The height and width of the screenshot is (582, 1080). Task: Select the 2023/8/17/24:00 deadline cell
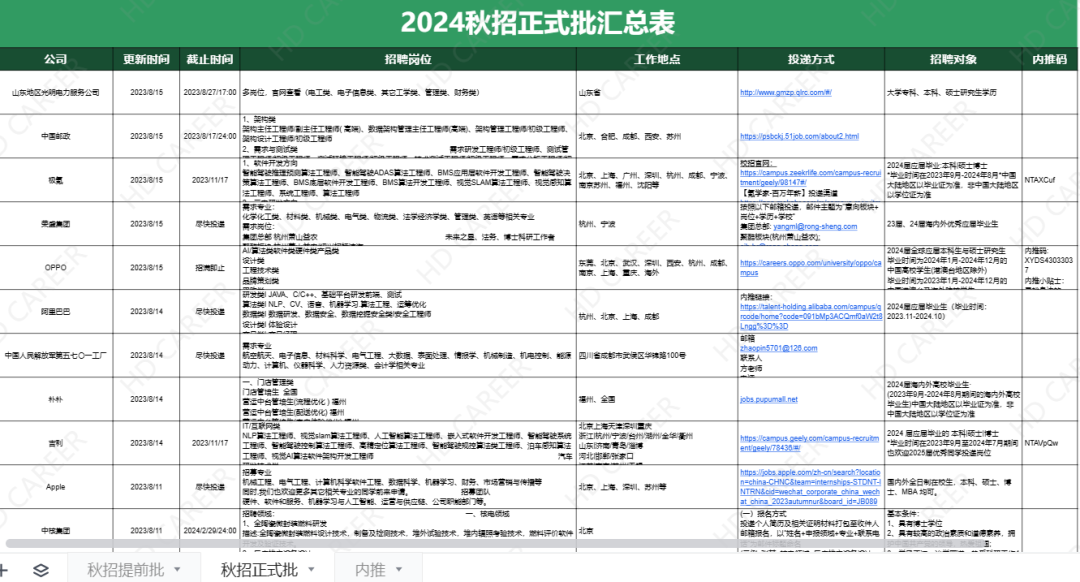209,136
